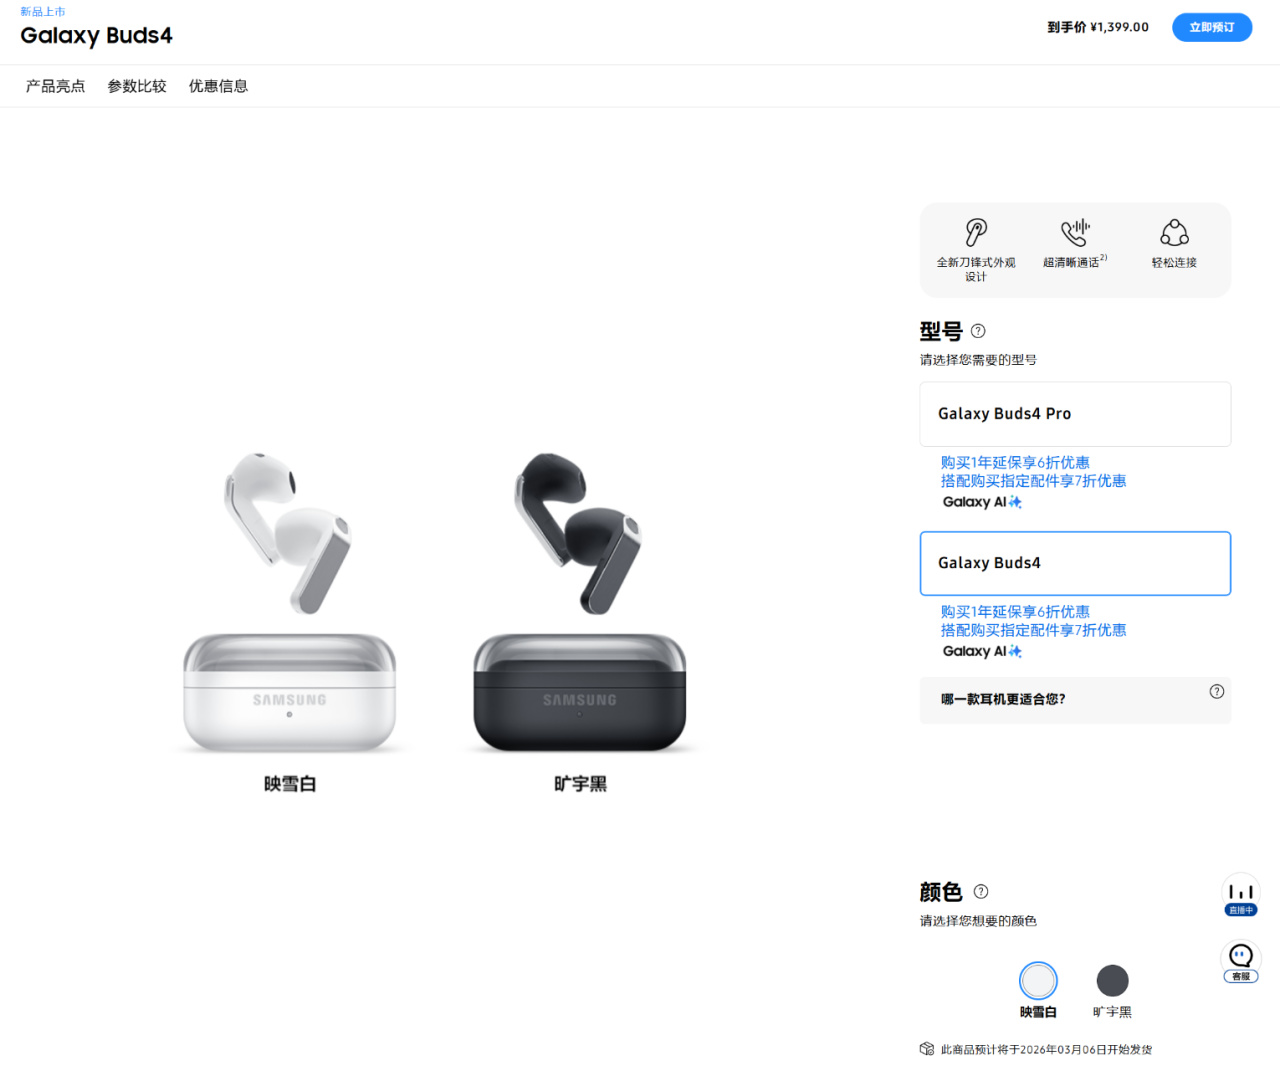Switch to the 产品亮点 tab
Viewport: 1280px width, 1071px height.
pos(56,86)
